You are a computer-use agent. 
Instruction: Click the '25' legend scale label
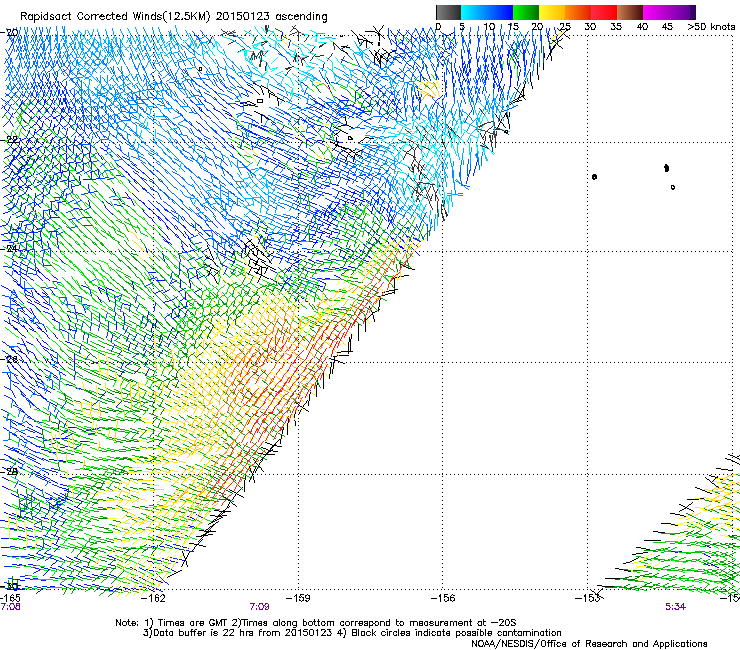[x=565, y=27]
